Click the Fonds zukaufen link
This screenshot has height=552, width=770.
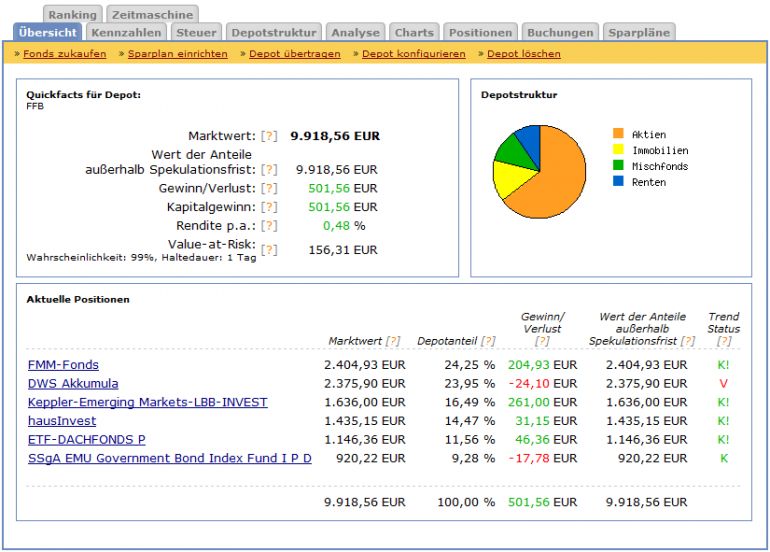pos(64,54)
